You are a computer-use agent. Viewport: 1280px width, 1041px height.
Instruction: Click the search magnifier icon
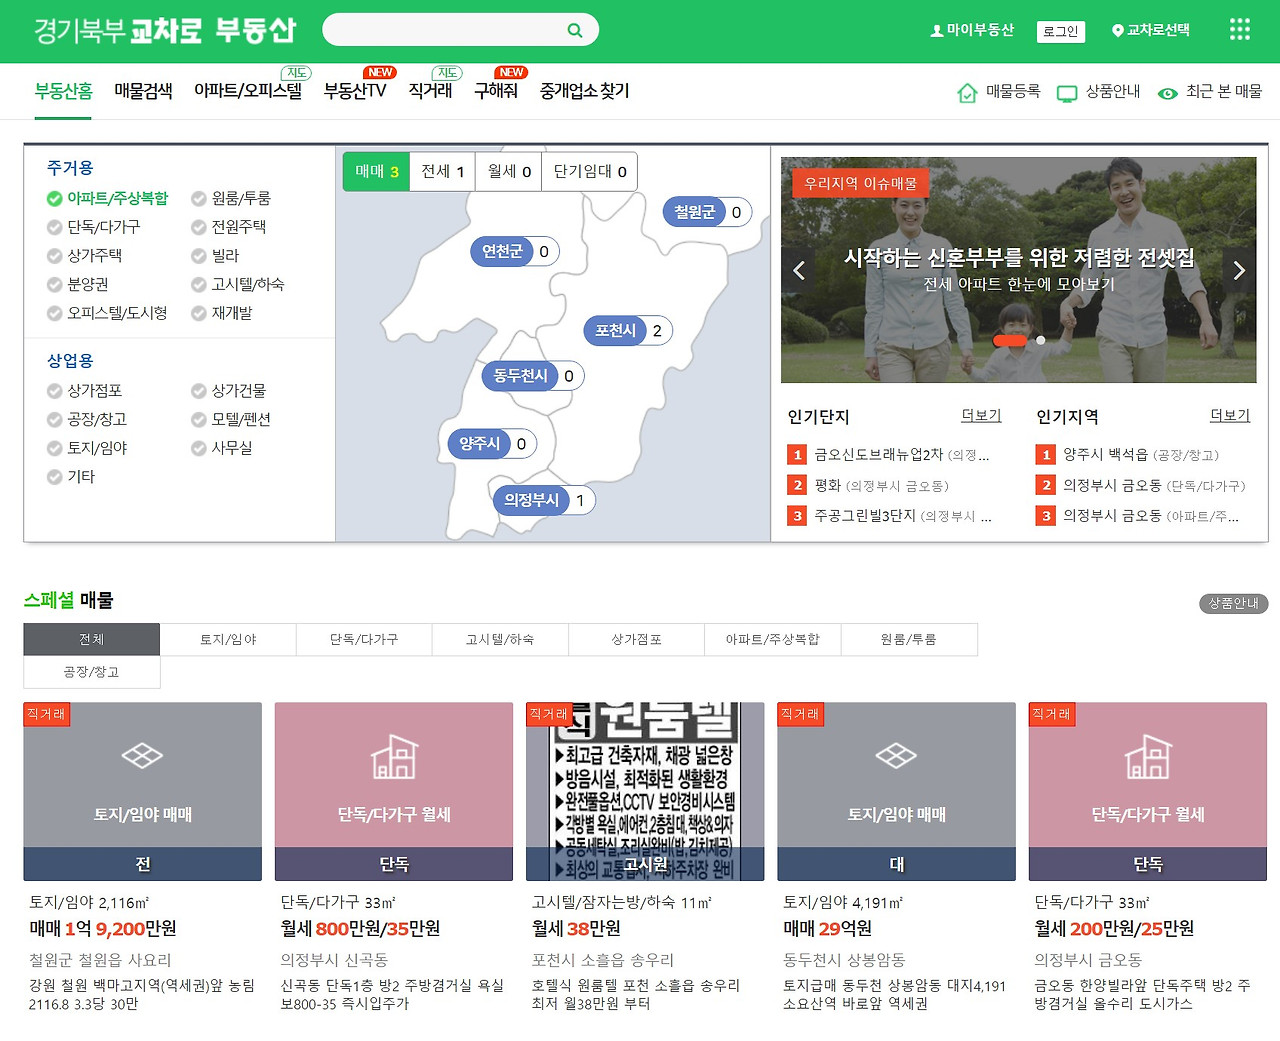pyautogui.click(x=574, y=30)
